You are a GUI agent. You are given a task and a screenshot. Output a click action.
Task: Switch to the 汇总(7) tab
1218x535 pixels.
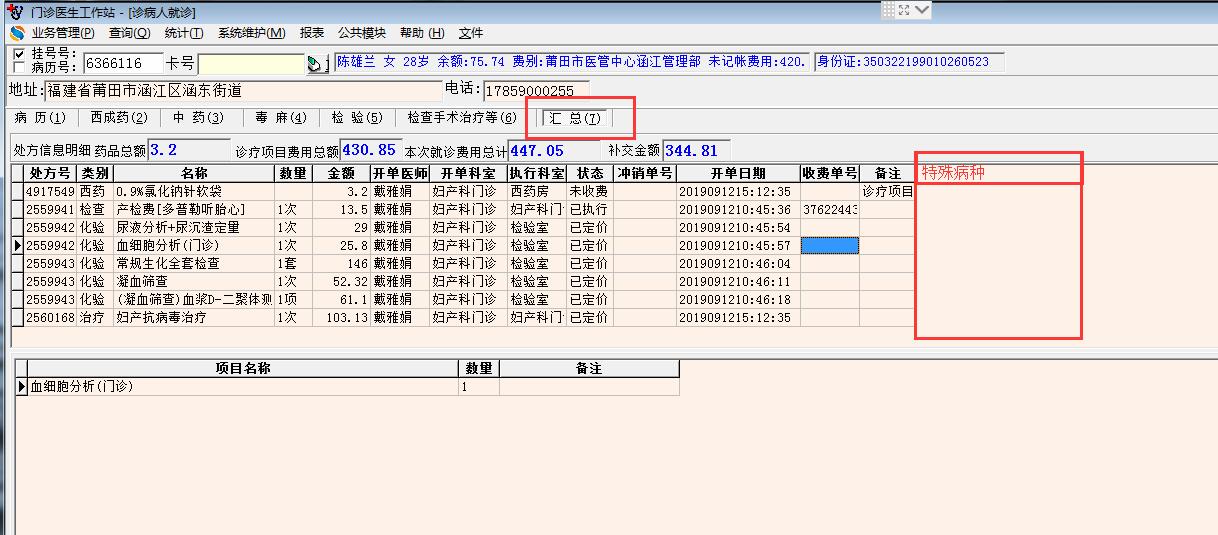[575, 119]
